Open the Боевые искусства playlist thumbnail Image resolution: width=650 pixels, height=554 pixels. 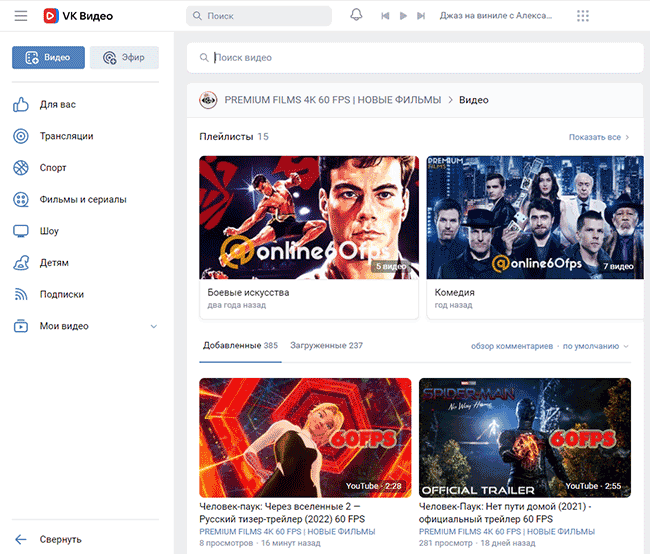(x=309, y=217)
